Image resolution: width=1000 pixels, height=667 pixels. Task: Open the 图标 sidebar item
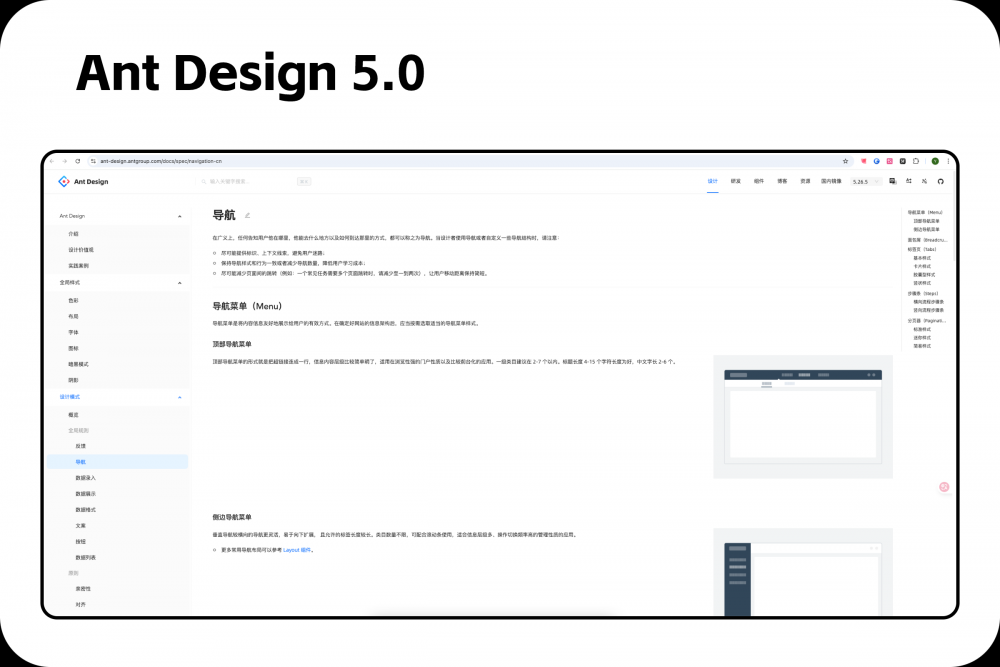73,349
